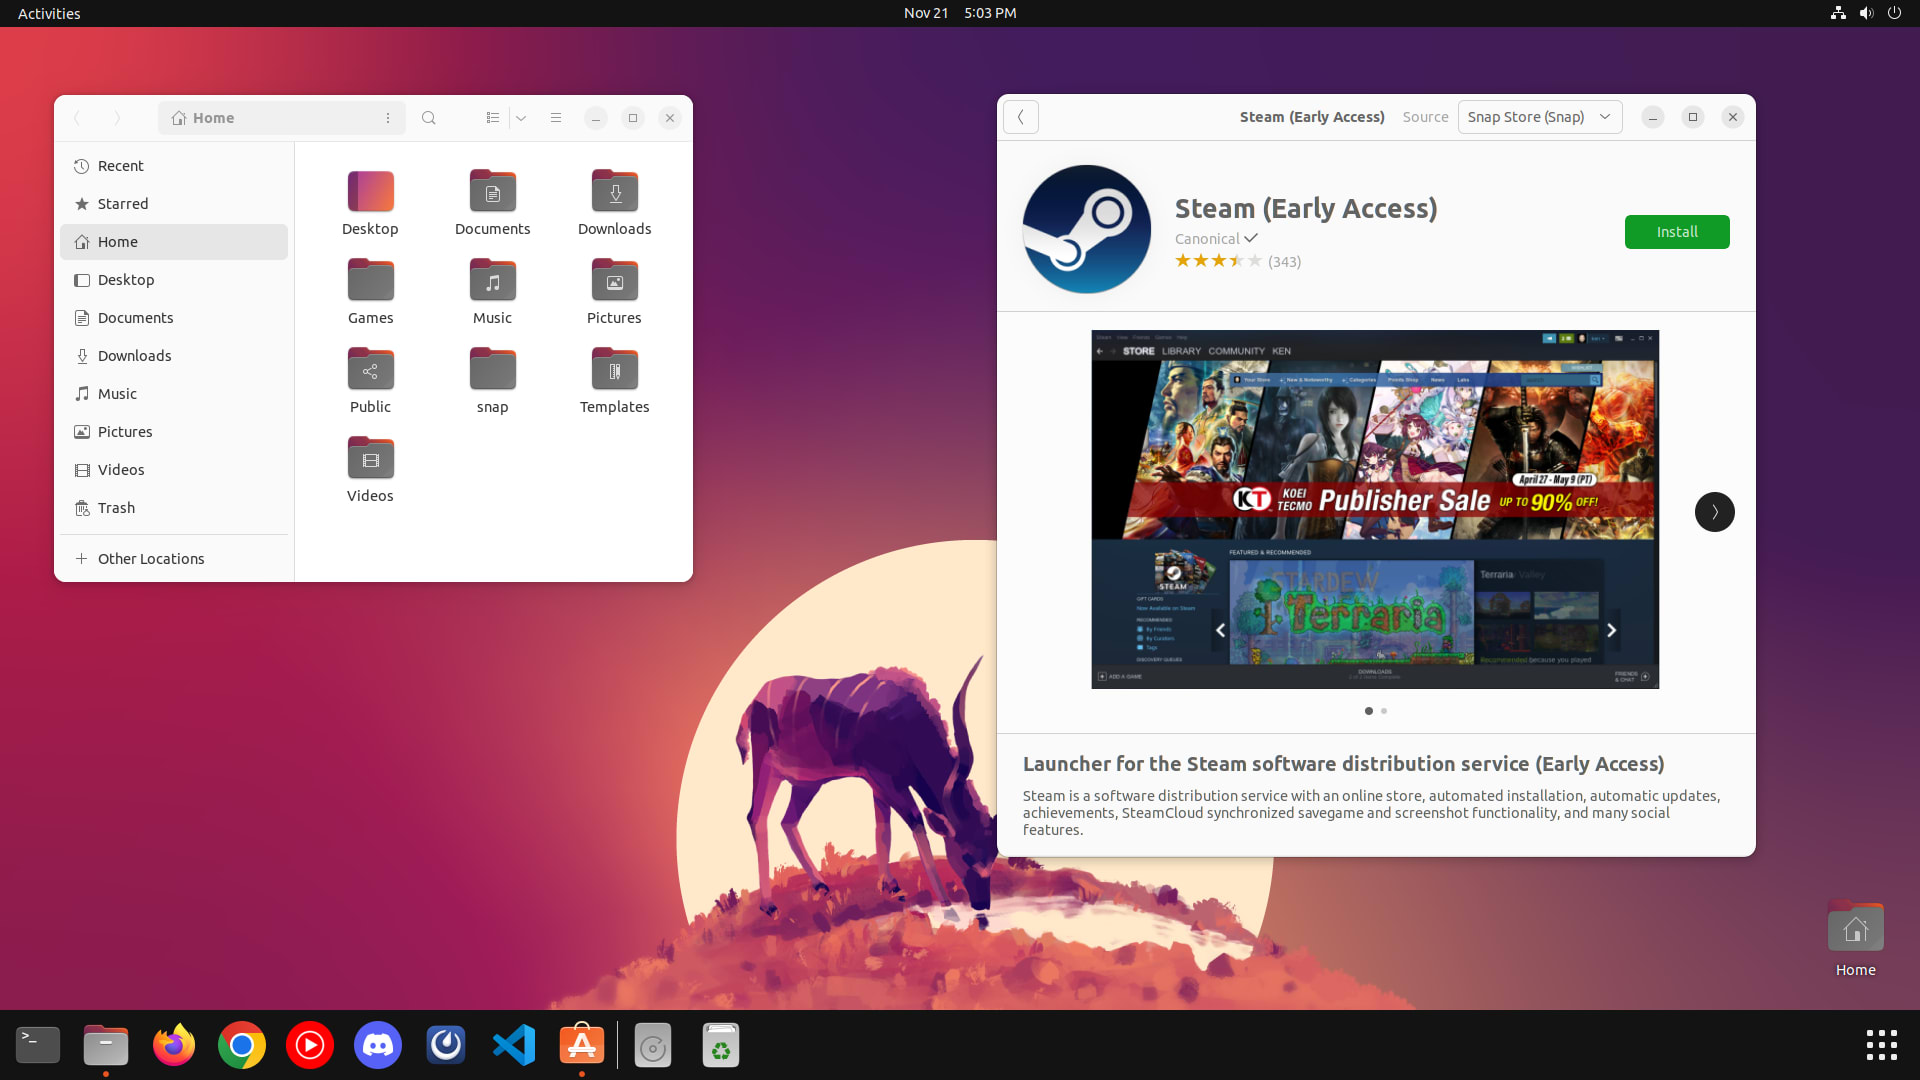
Task: Select Starred in Files sidebar
Action: click(174, 204)
